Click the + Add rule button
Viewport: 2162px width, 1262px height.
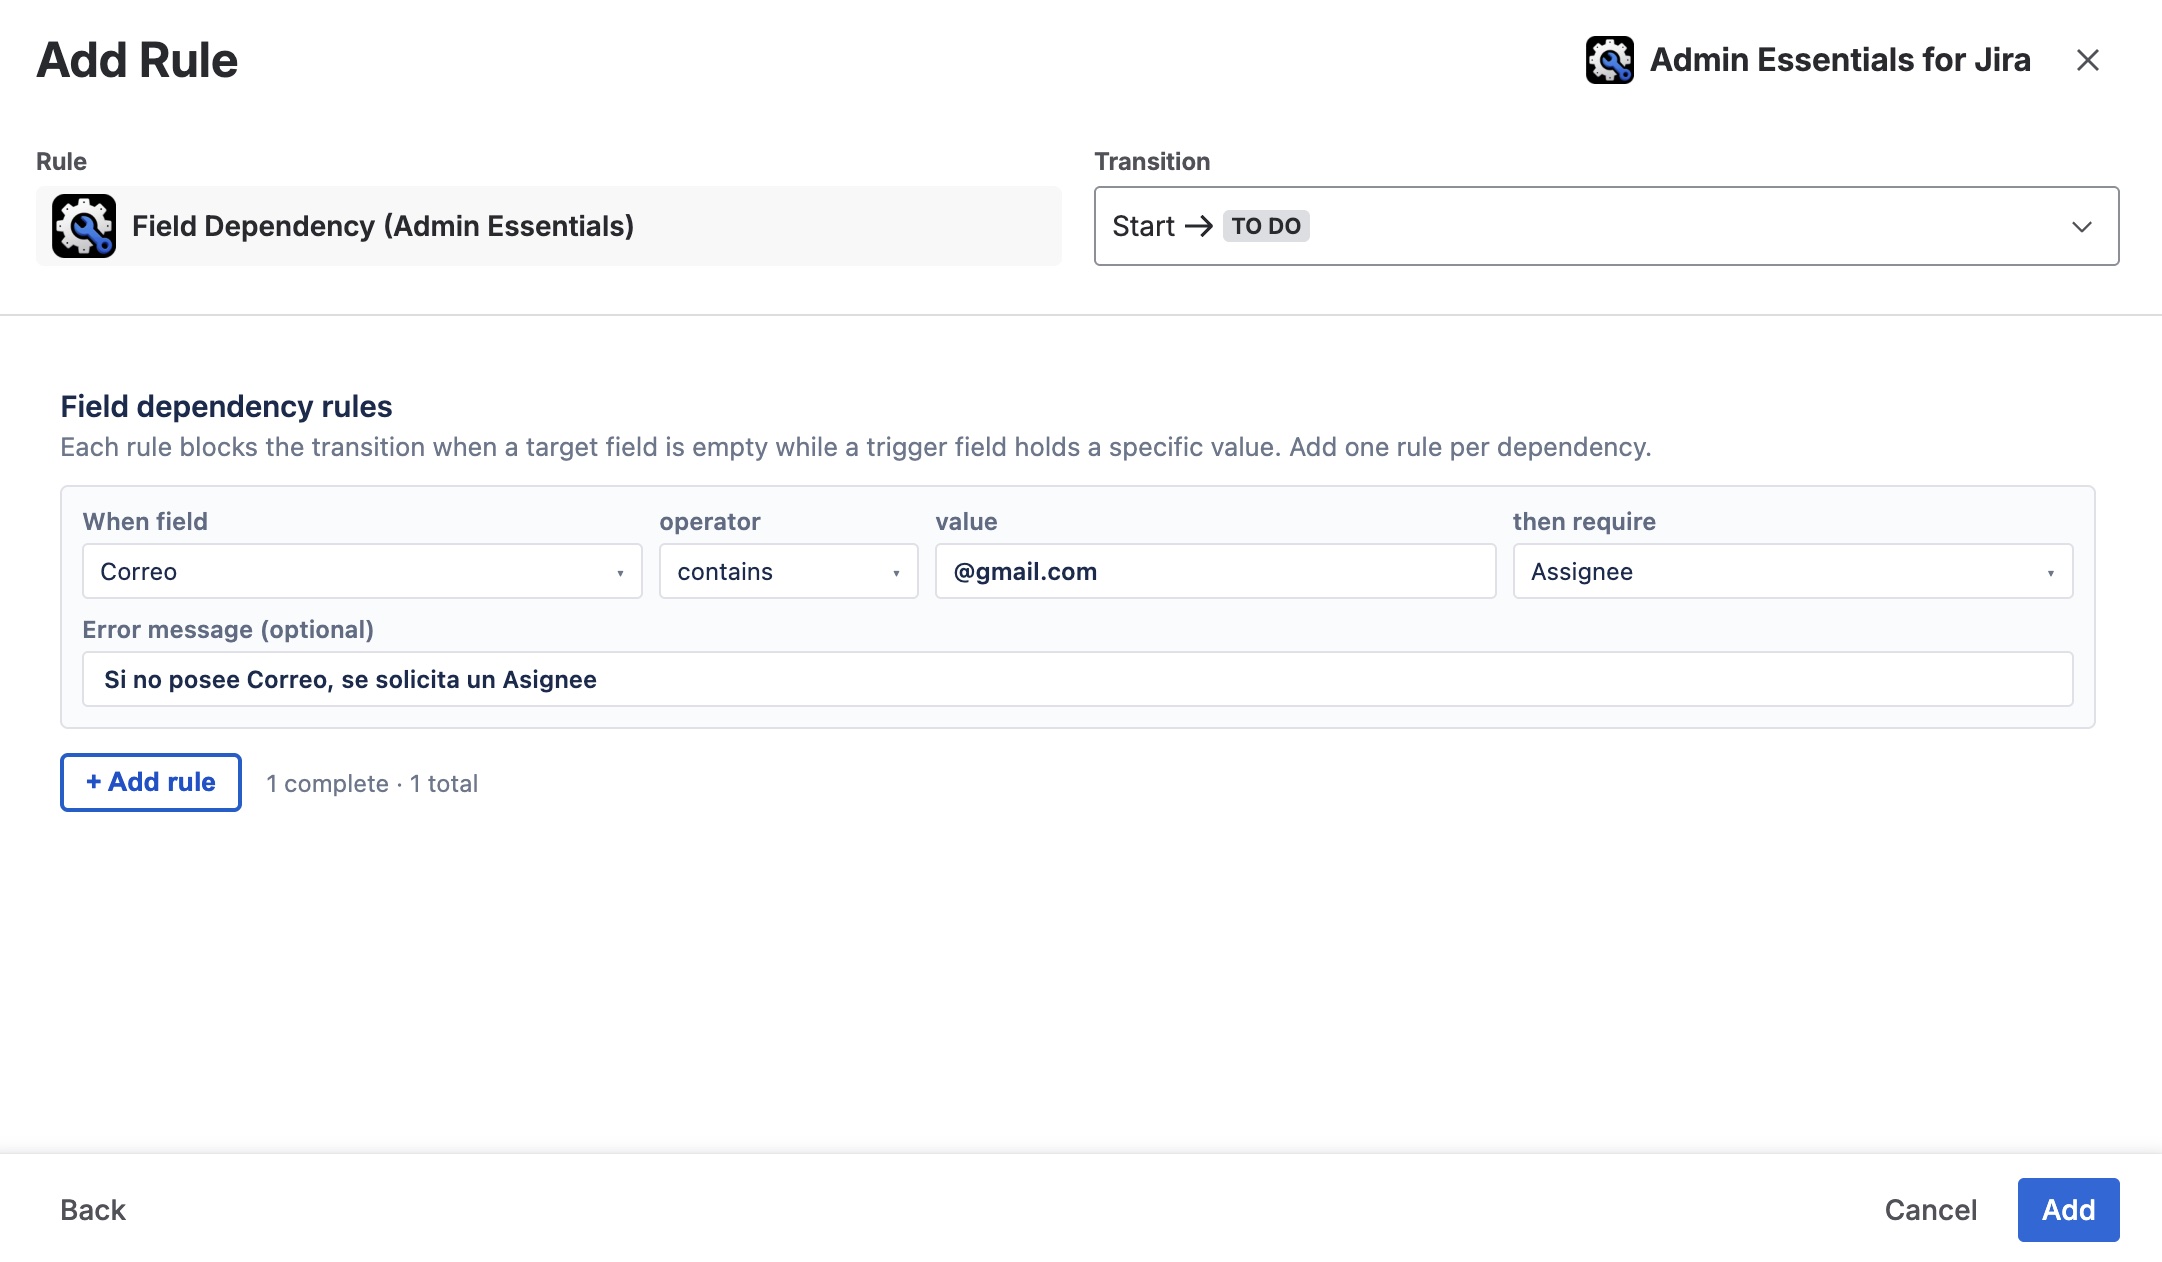pos(151,782)
